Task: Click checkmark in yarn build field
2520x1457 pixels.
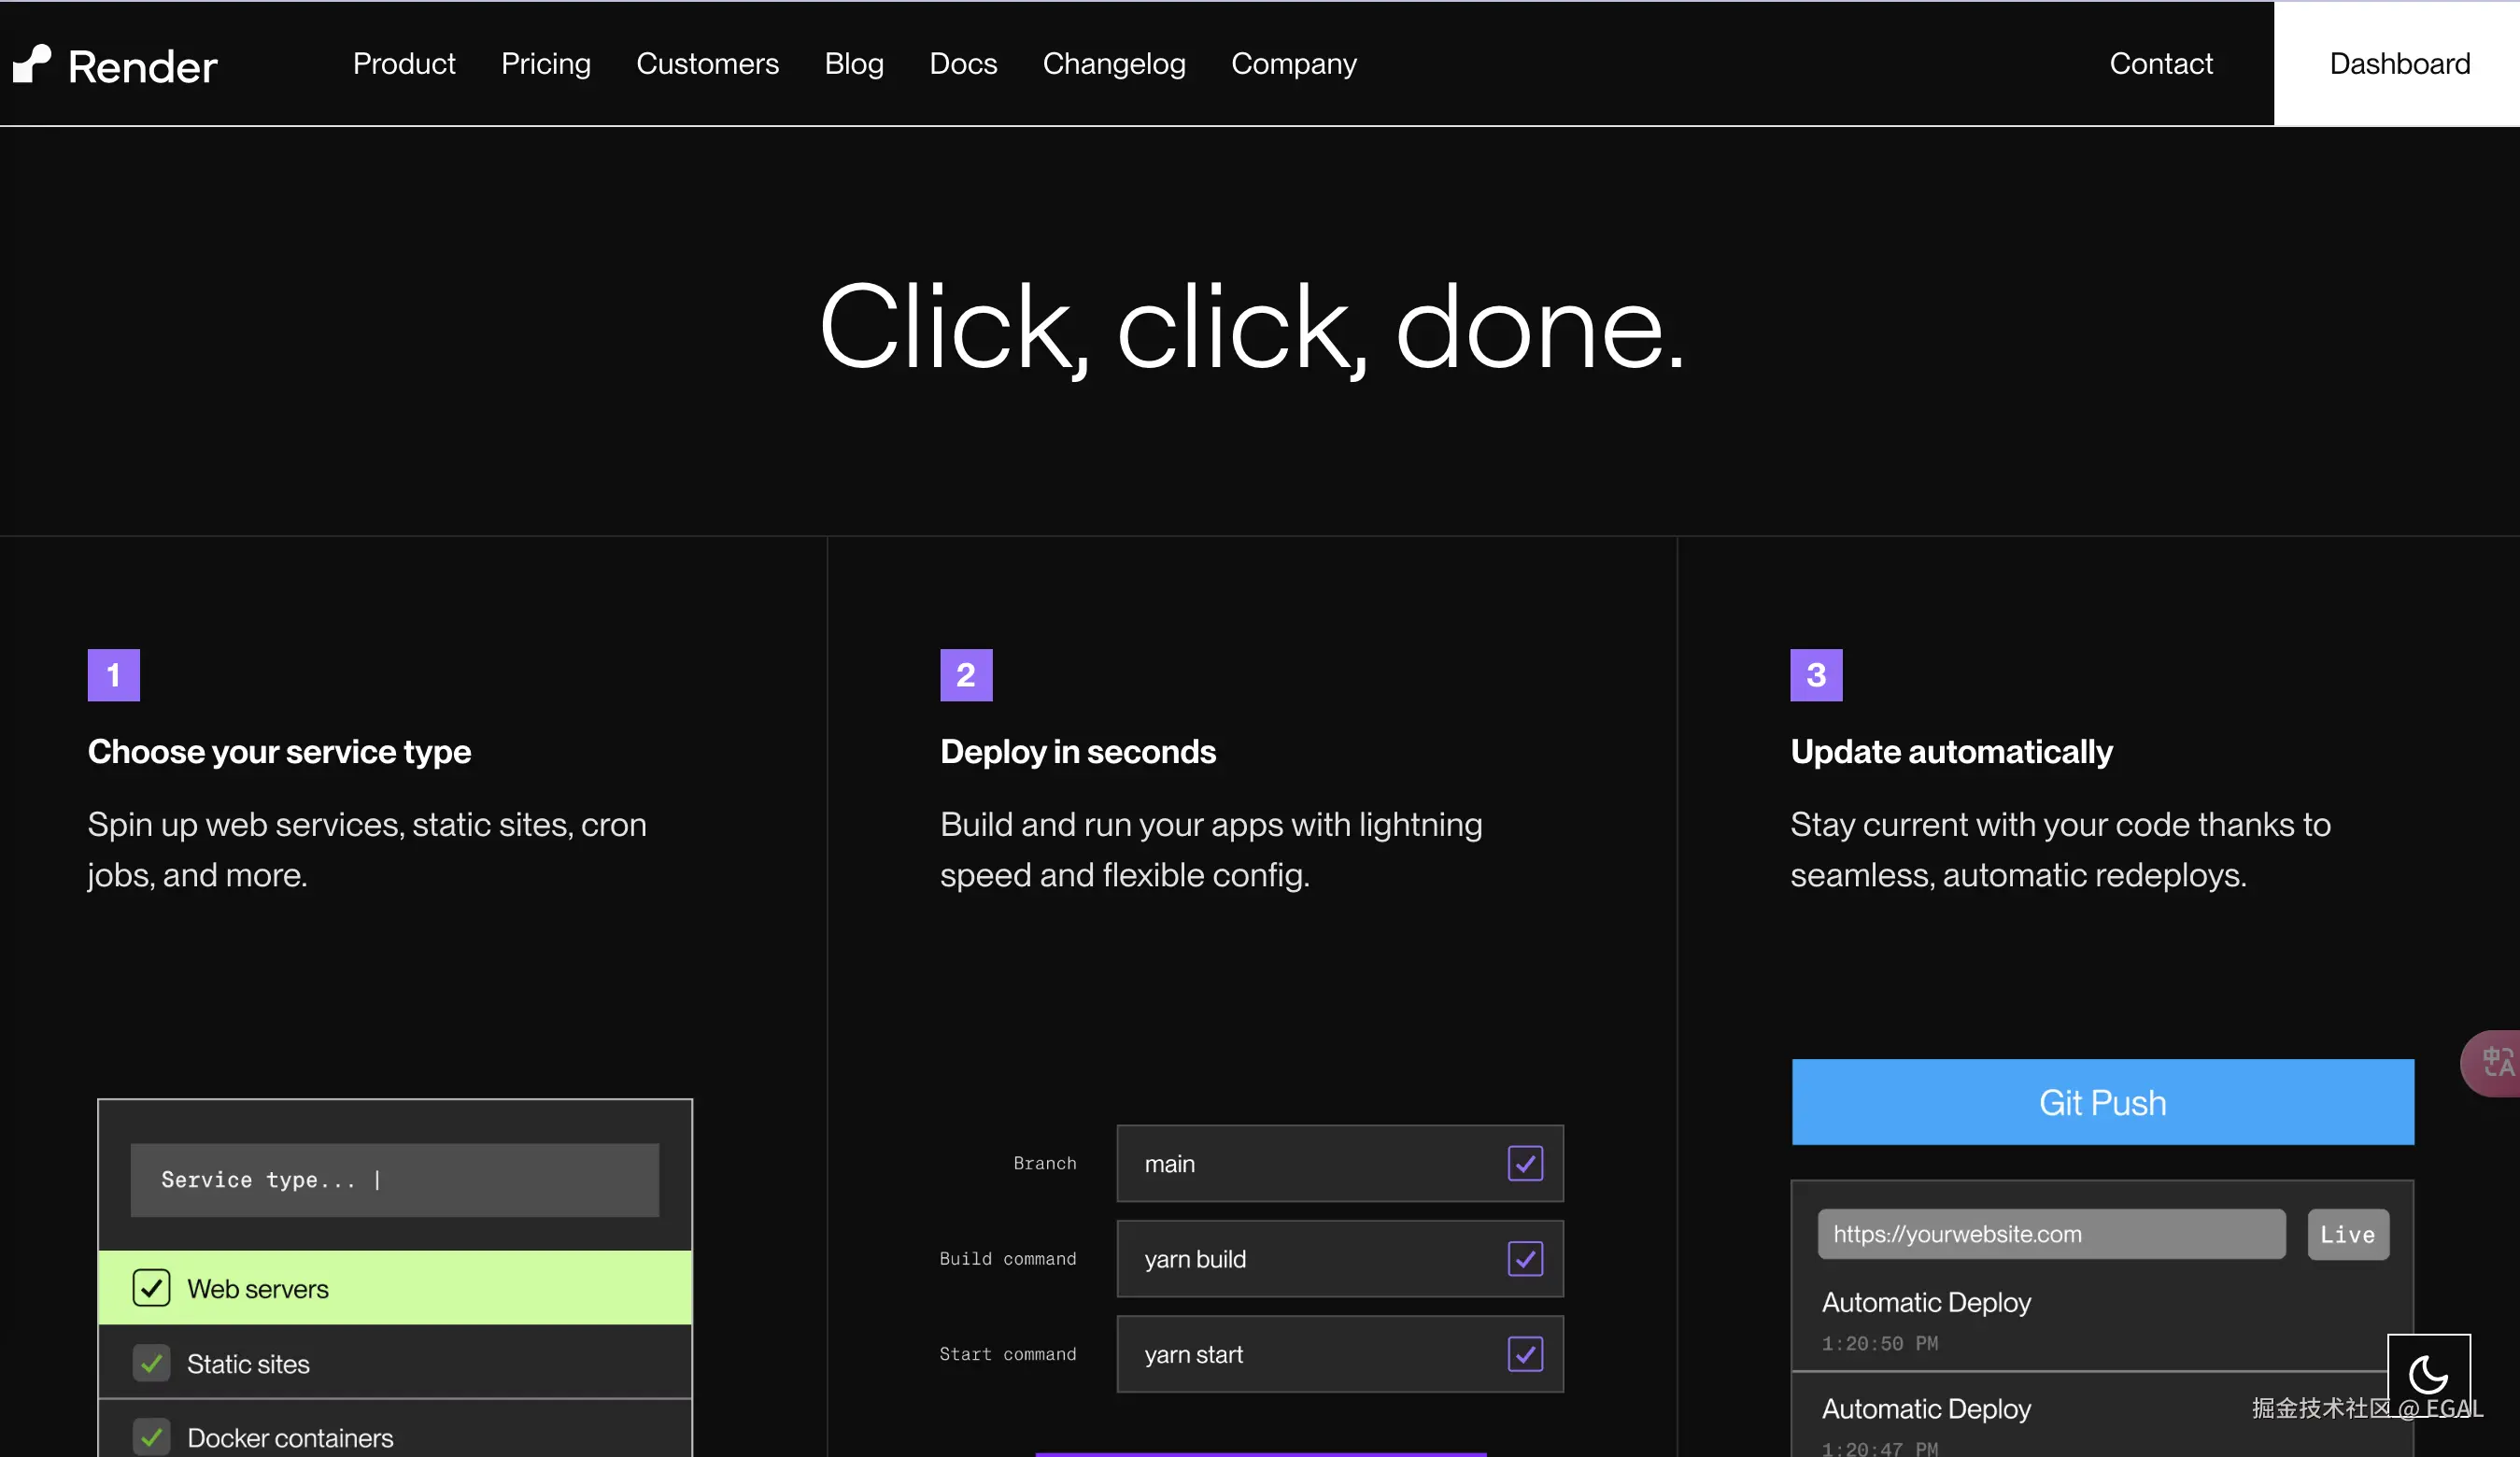Action: pos(1524,1258)
